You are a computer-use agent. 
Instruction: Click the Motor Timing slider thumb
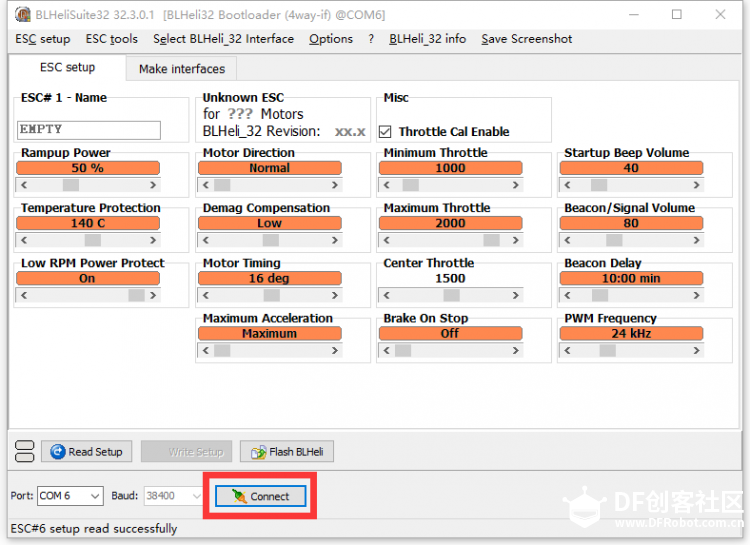272,295
